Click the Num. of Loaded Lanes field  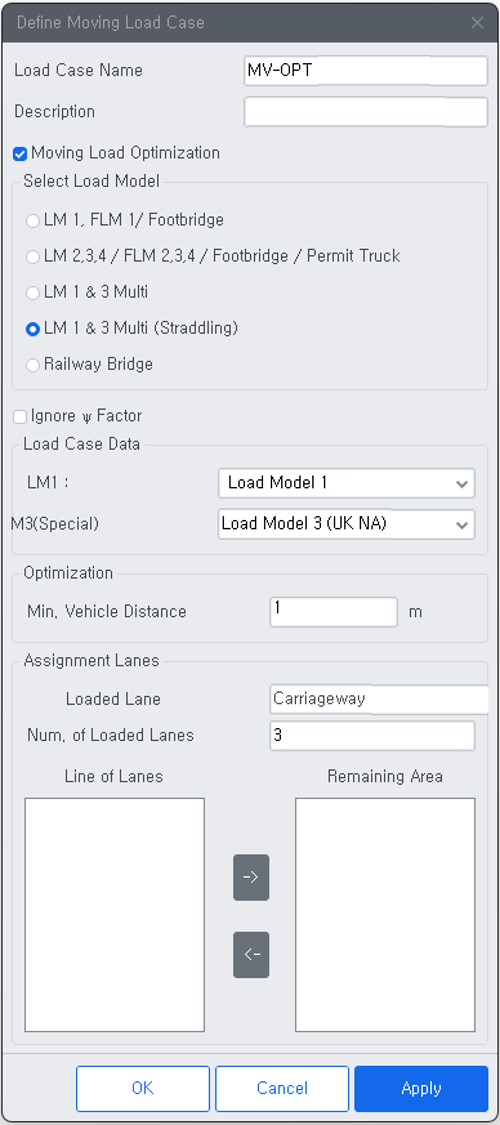pos(372,735)
